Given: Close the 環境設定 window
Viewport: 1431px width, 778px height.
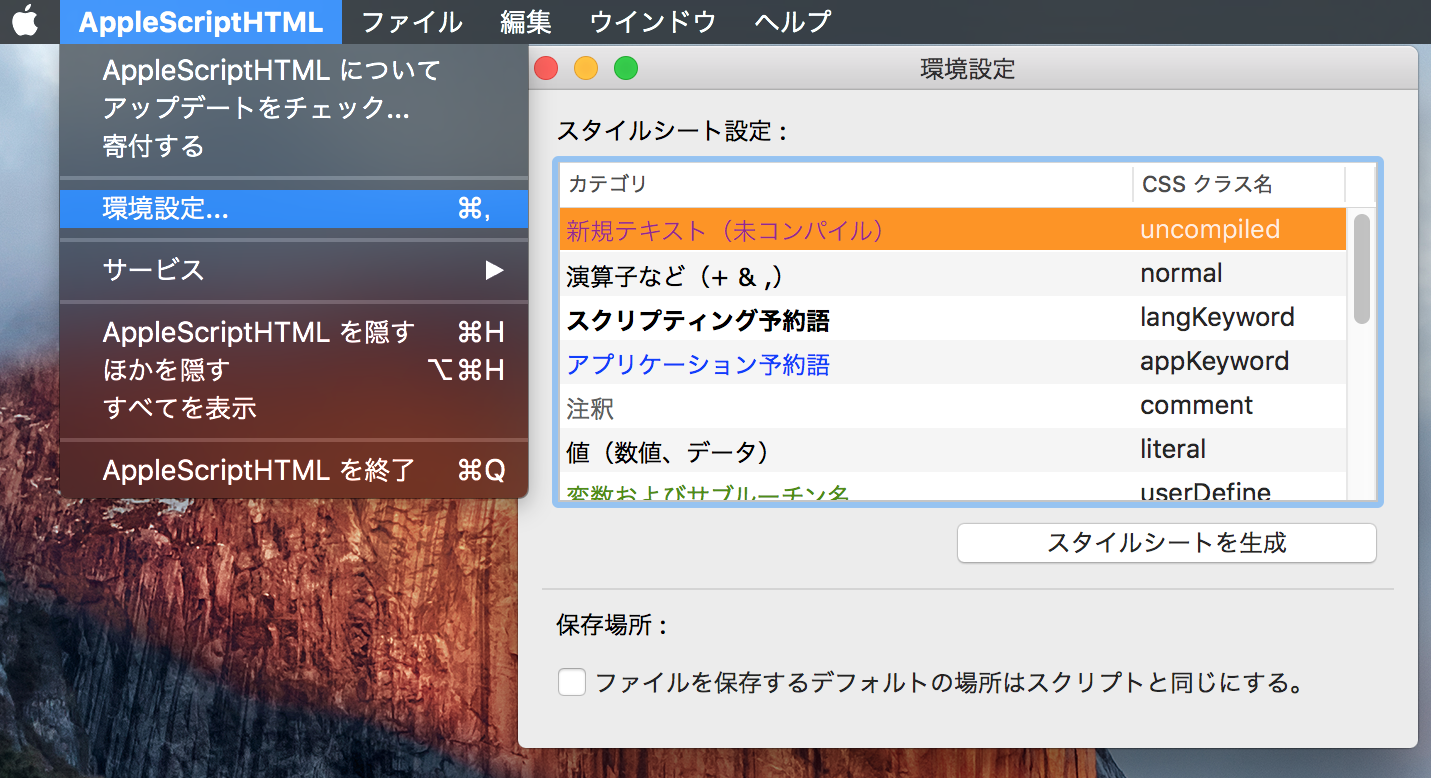Looking at the screenshot, I should [546, 68].
